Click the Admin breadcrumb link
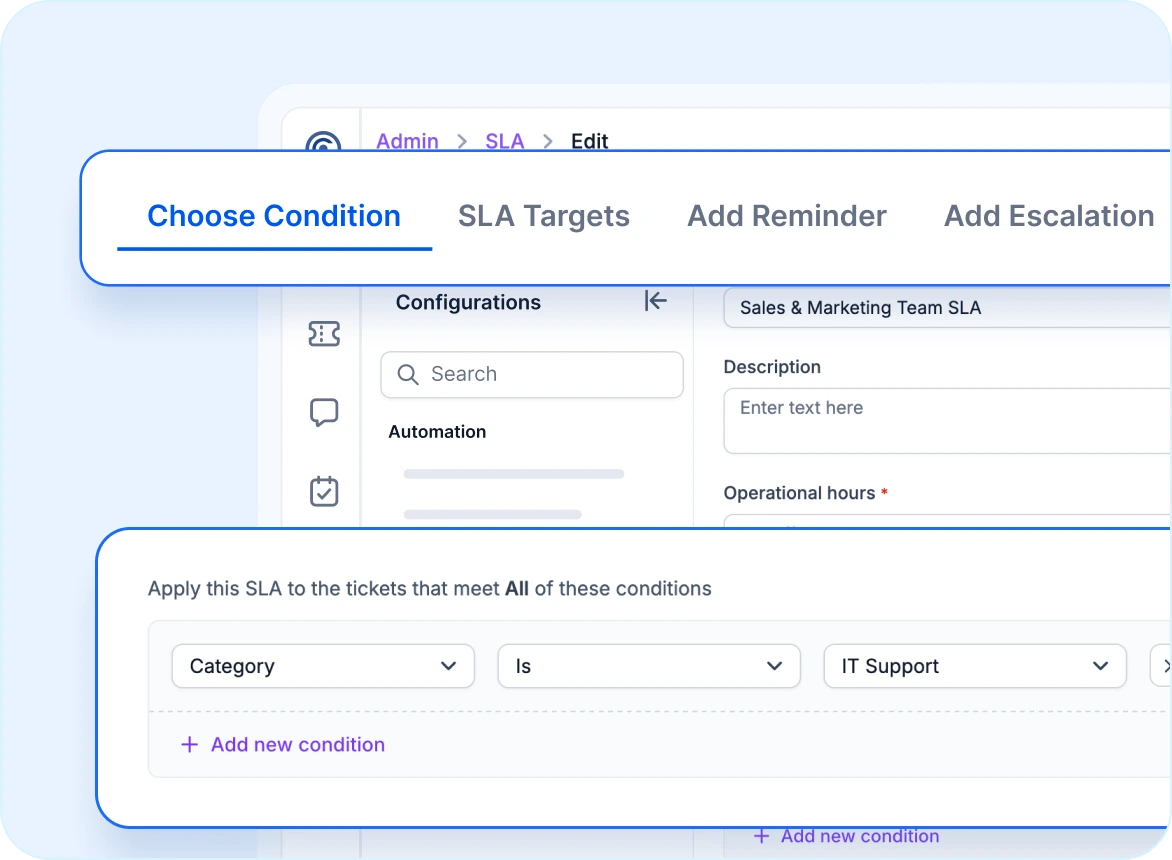This screenshot has width=1172, height=860. (x=406, y=141)
